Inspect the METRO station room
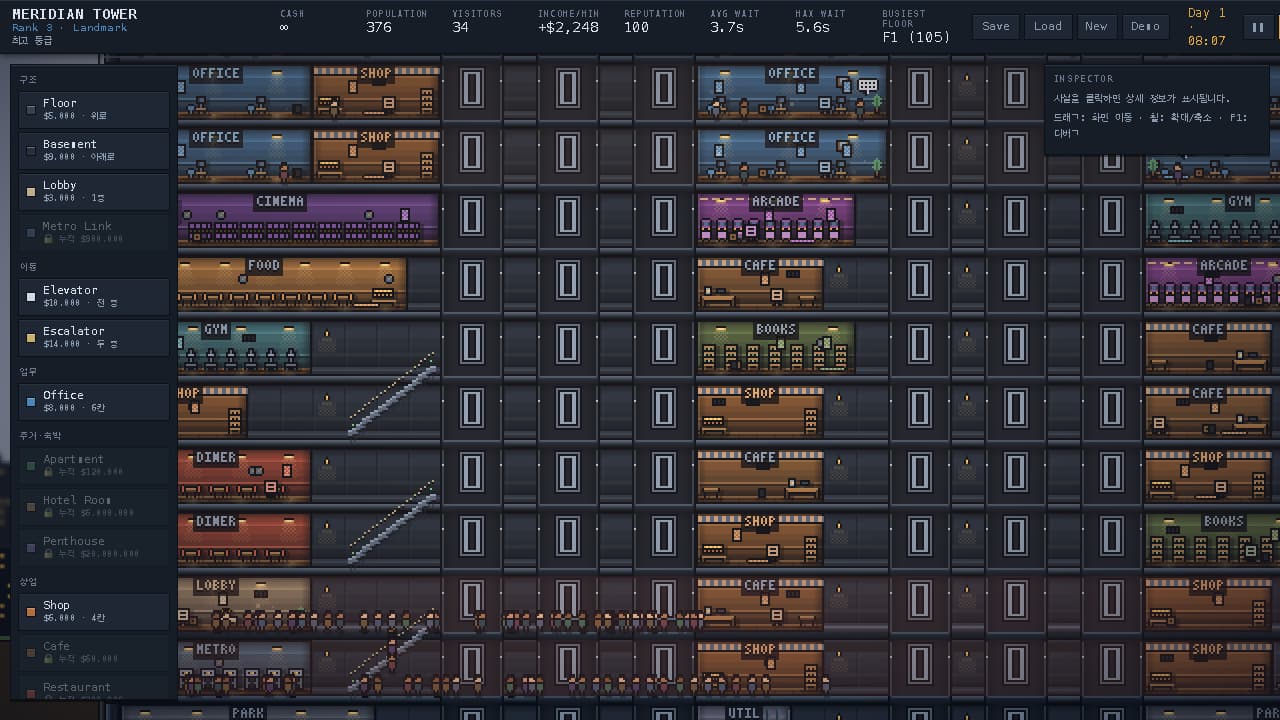This screenshot has width=1280, height=720. pyautogui.click(x=244, y=667)
